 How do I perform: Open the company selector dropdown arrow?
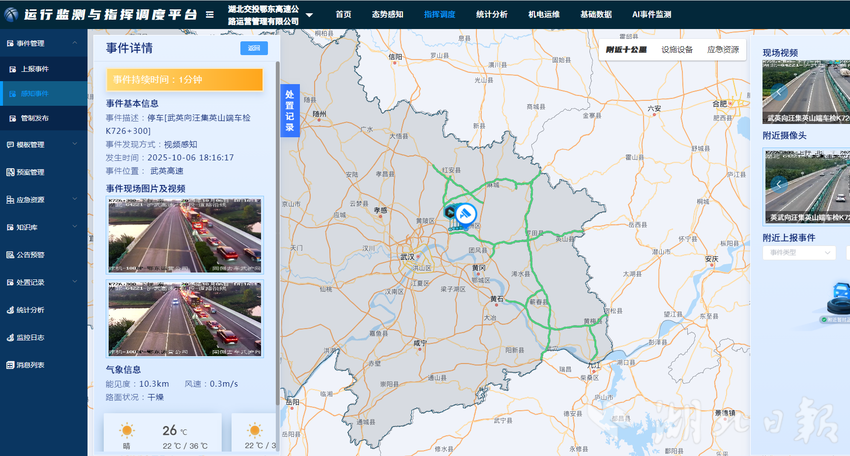click(309, 15)
